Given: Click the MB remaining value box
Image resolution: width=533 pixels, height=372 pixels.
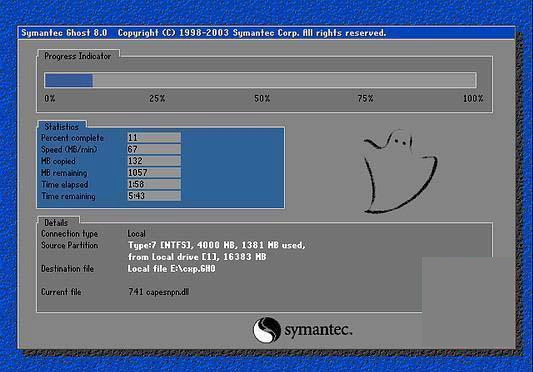Looking at the screenshot, I should 154,172.
